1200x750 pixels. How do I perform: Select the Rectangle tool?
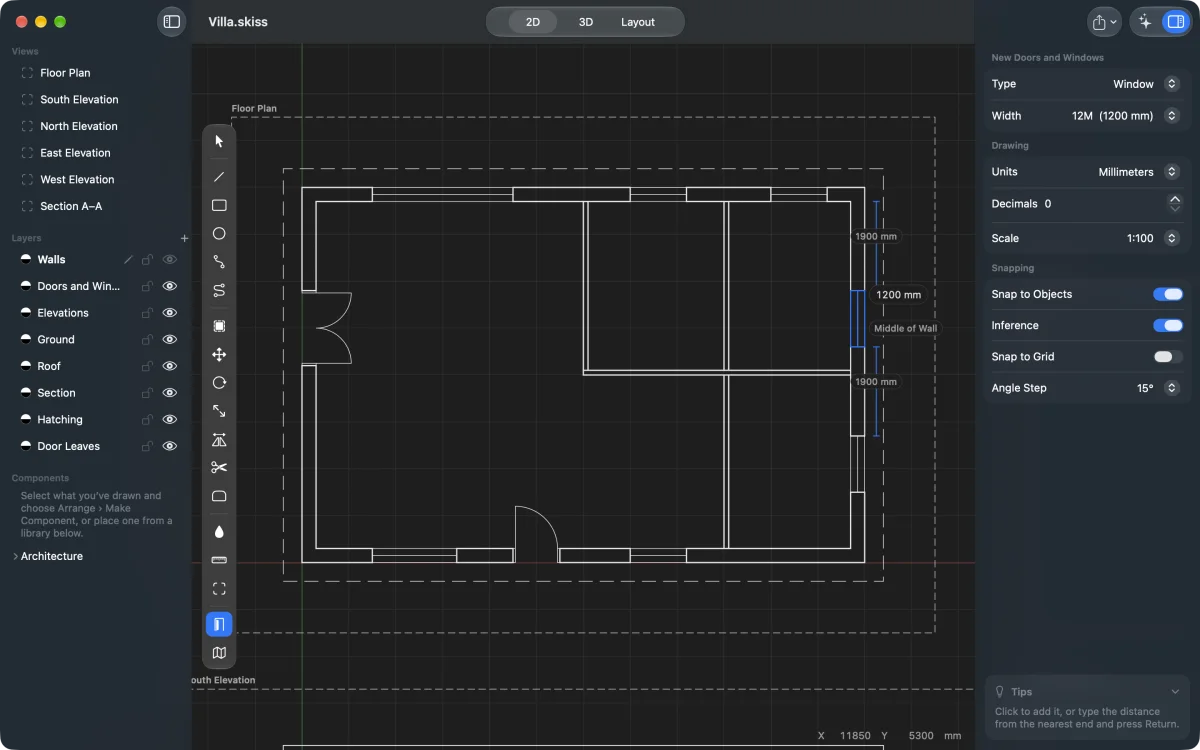[219, 205]
